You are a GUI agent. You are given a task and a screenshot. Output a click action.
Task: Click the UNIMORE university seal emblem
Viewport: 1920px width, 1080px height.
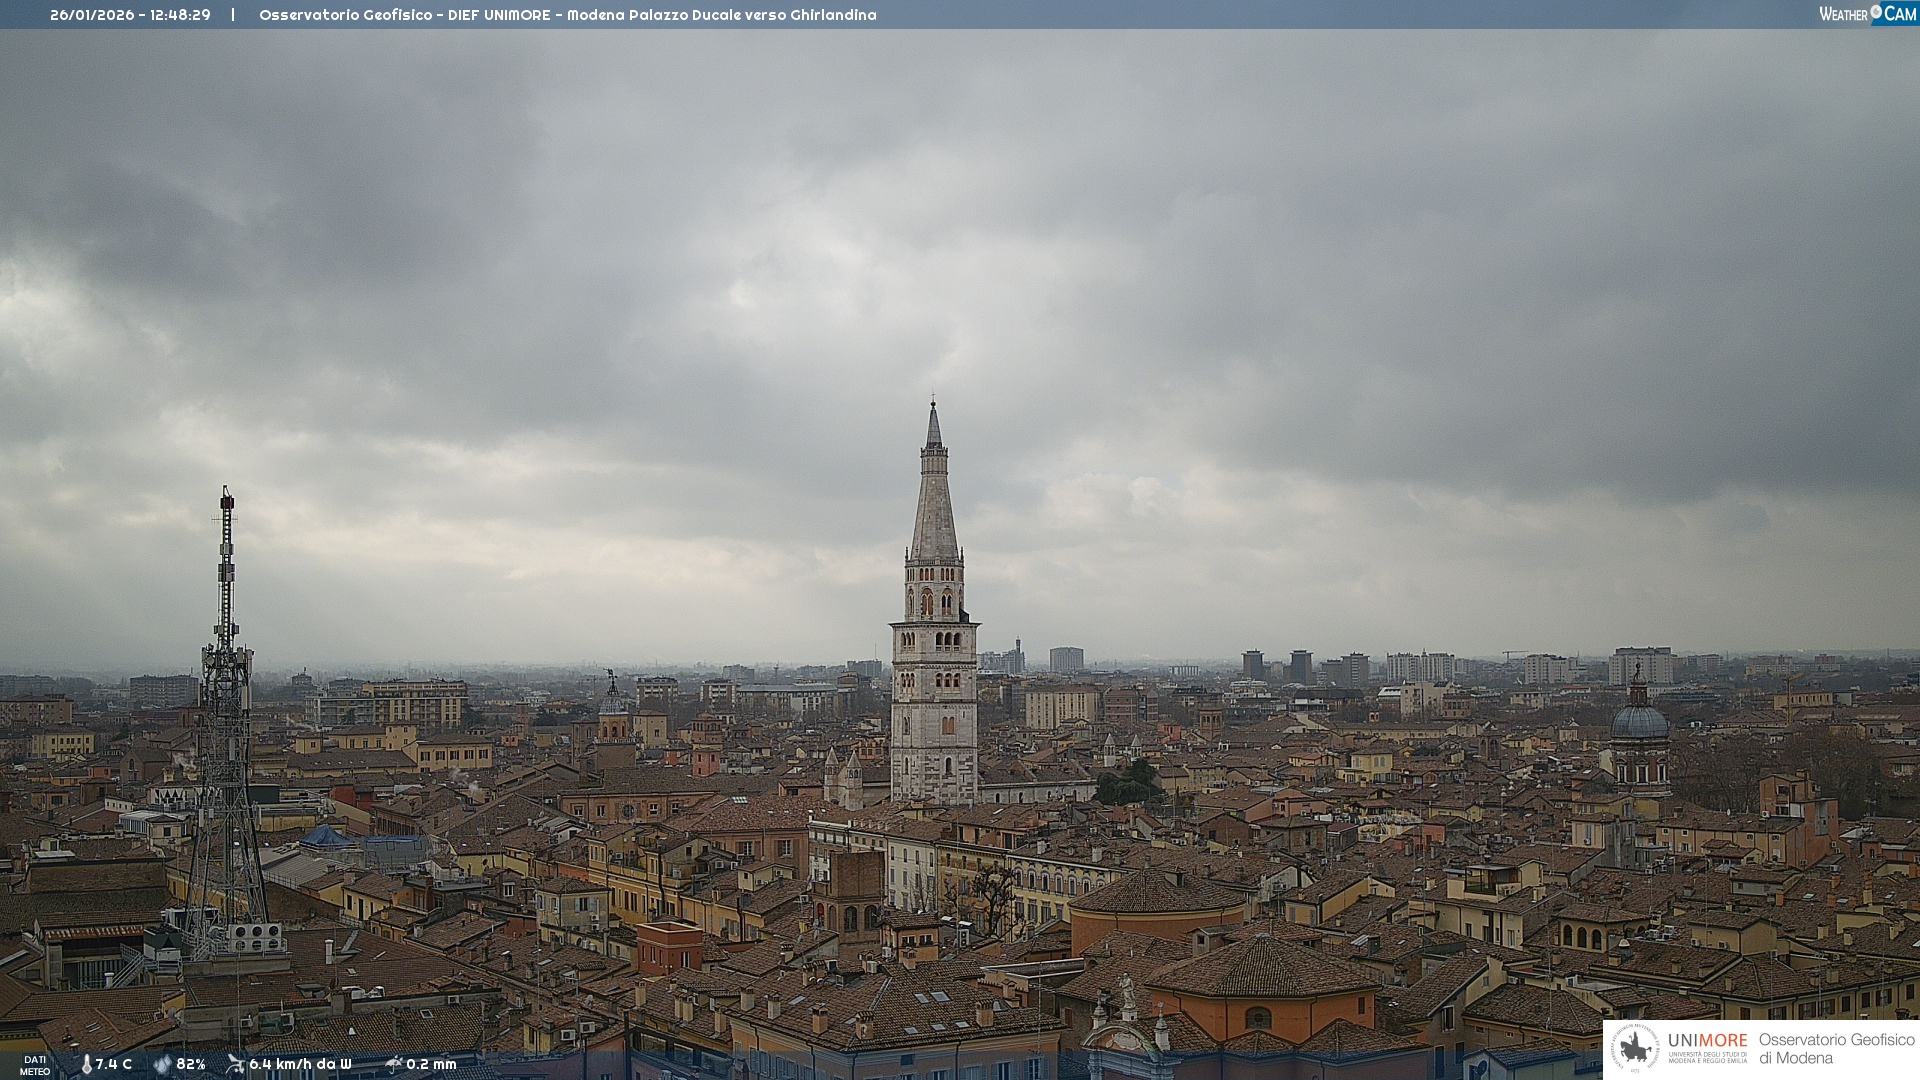(x=1636, y=1048)
